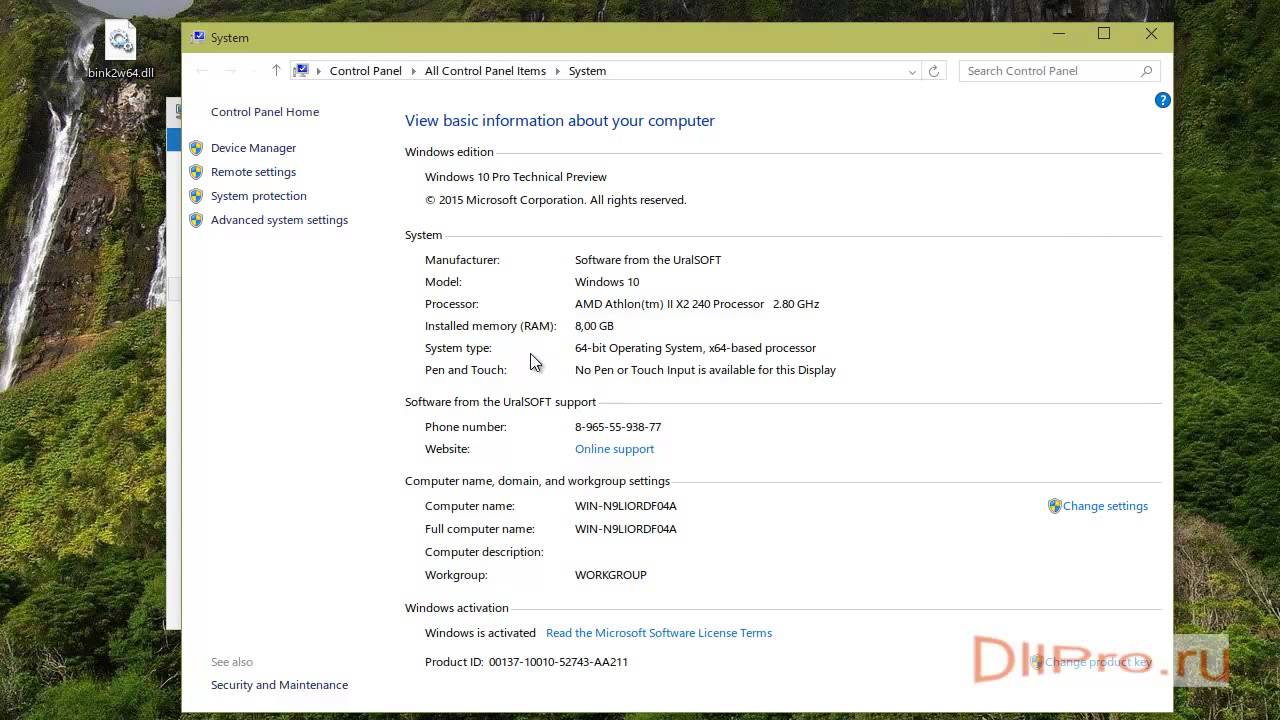Click the magnifier search icon
The width and height of the screenshot is (1280, 720).
pos(1146,71)
